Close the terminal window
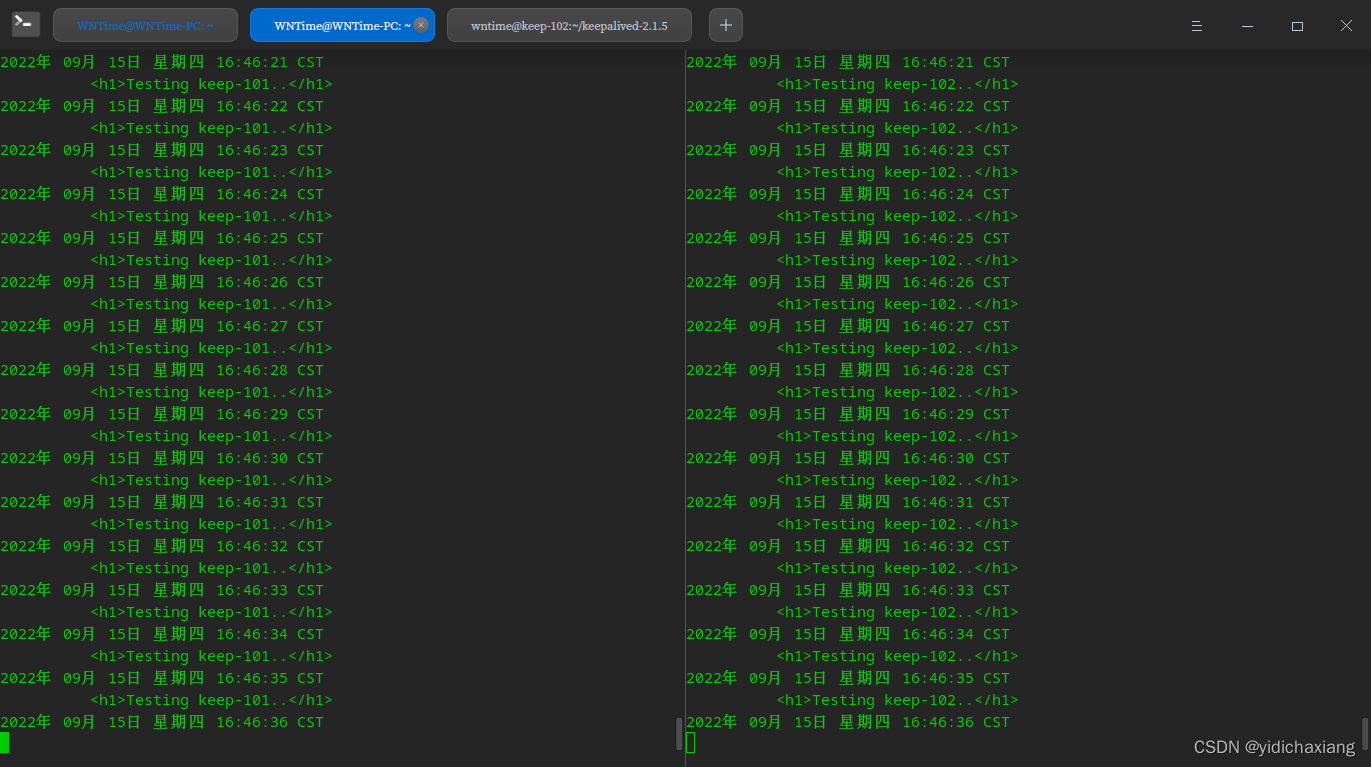This screenshot has width=1371, height=767. [1347, 26]
